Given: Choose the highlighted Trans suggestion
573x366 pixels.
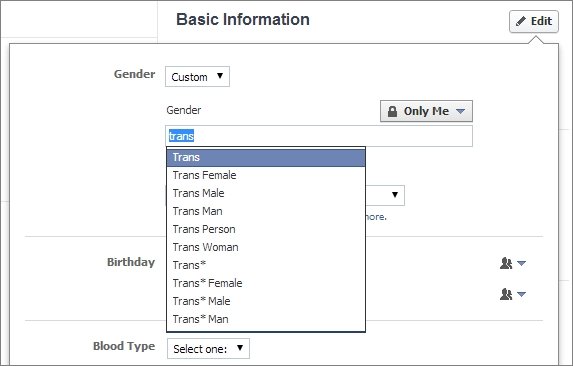Looking at the screenshot, I should click(x=266, y=157).
